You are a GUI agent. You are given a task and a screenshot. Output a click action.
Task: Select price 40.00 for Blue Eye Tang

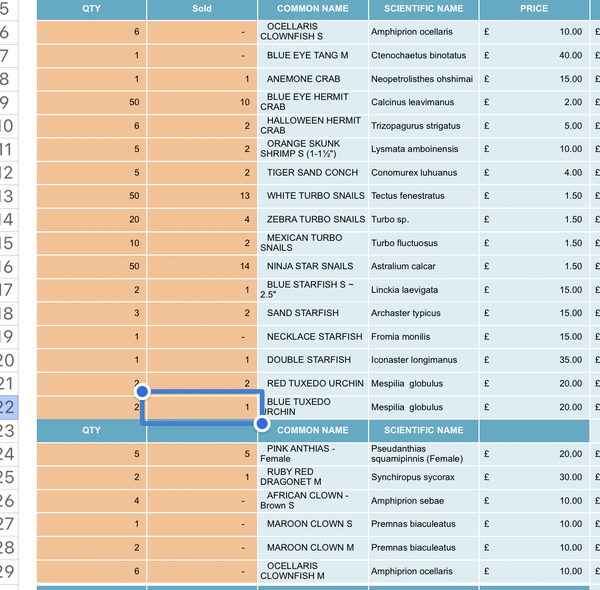coord(534,55)
